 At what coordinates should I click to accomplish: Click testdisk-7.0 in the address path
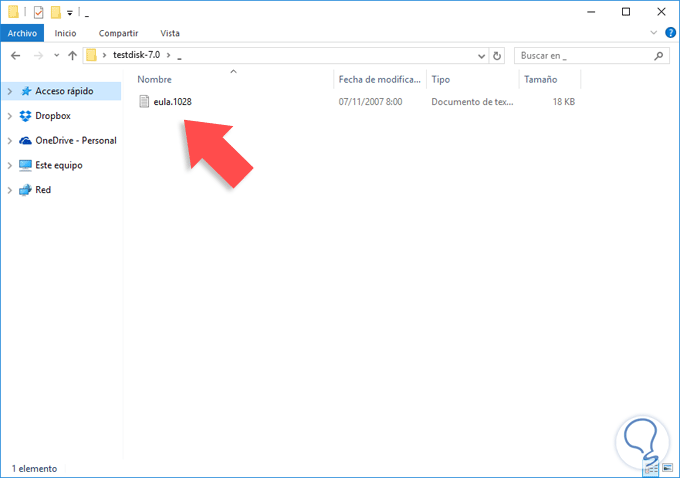(x=136, y=55)
